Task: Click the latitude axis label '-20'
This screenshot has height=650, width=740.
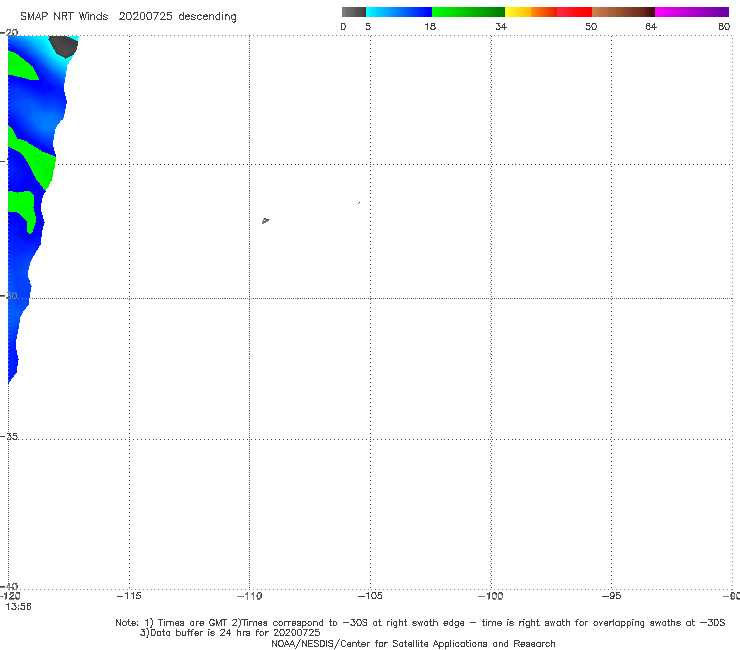Action: pos(9,32)
